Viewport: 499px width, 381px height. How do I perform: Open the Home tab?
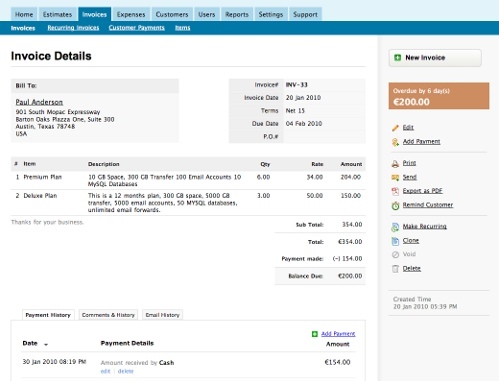(x=24, y=14)
